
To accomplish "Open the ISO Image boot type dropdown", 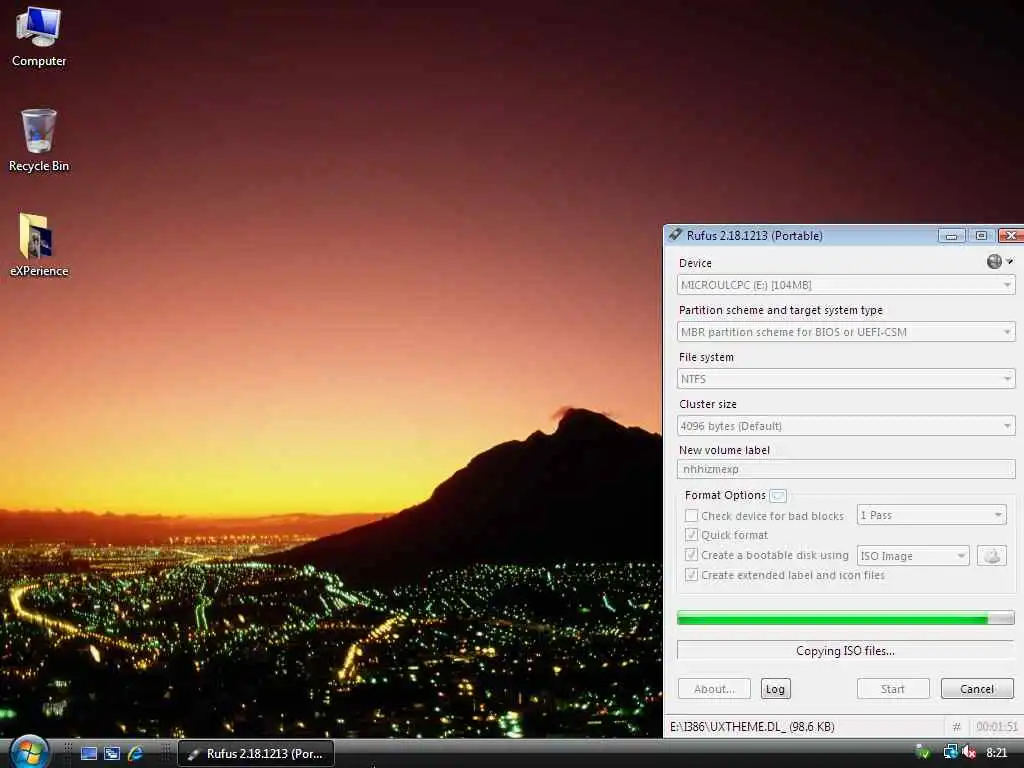I will point(913,556).
